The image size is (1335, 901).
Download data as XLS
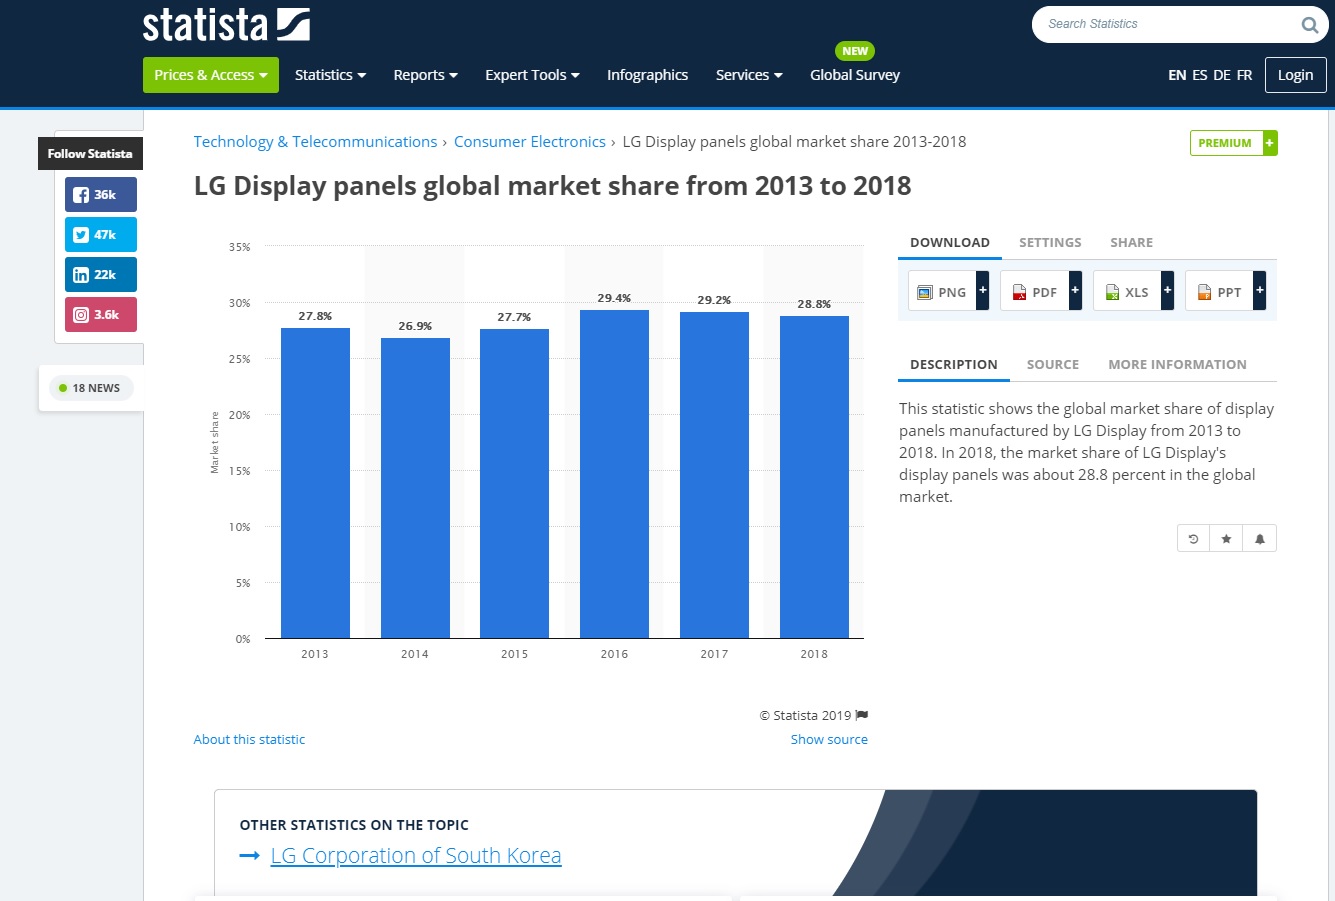[x=1127, y=292]
